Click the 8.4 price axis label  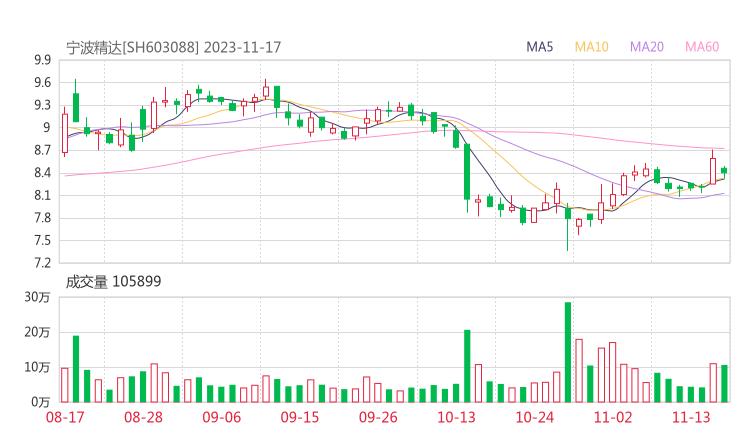[42, 173]
